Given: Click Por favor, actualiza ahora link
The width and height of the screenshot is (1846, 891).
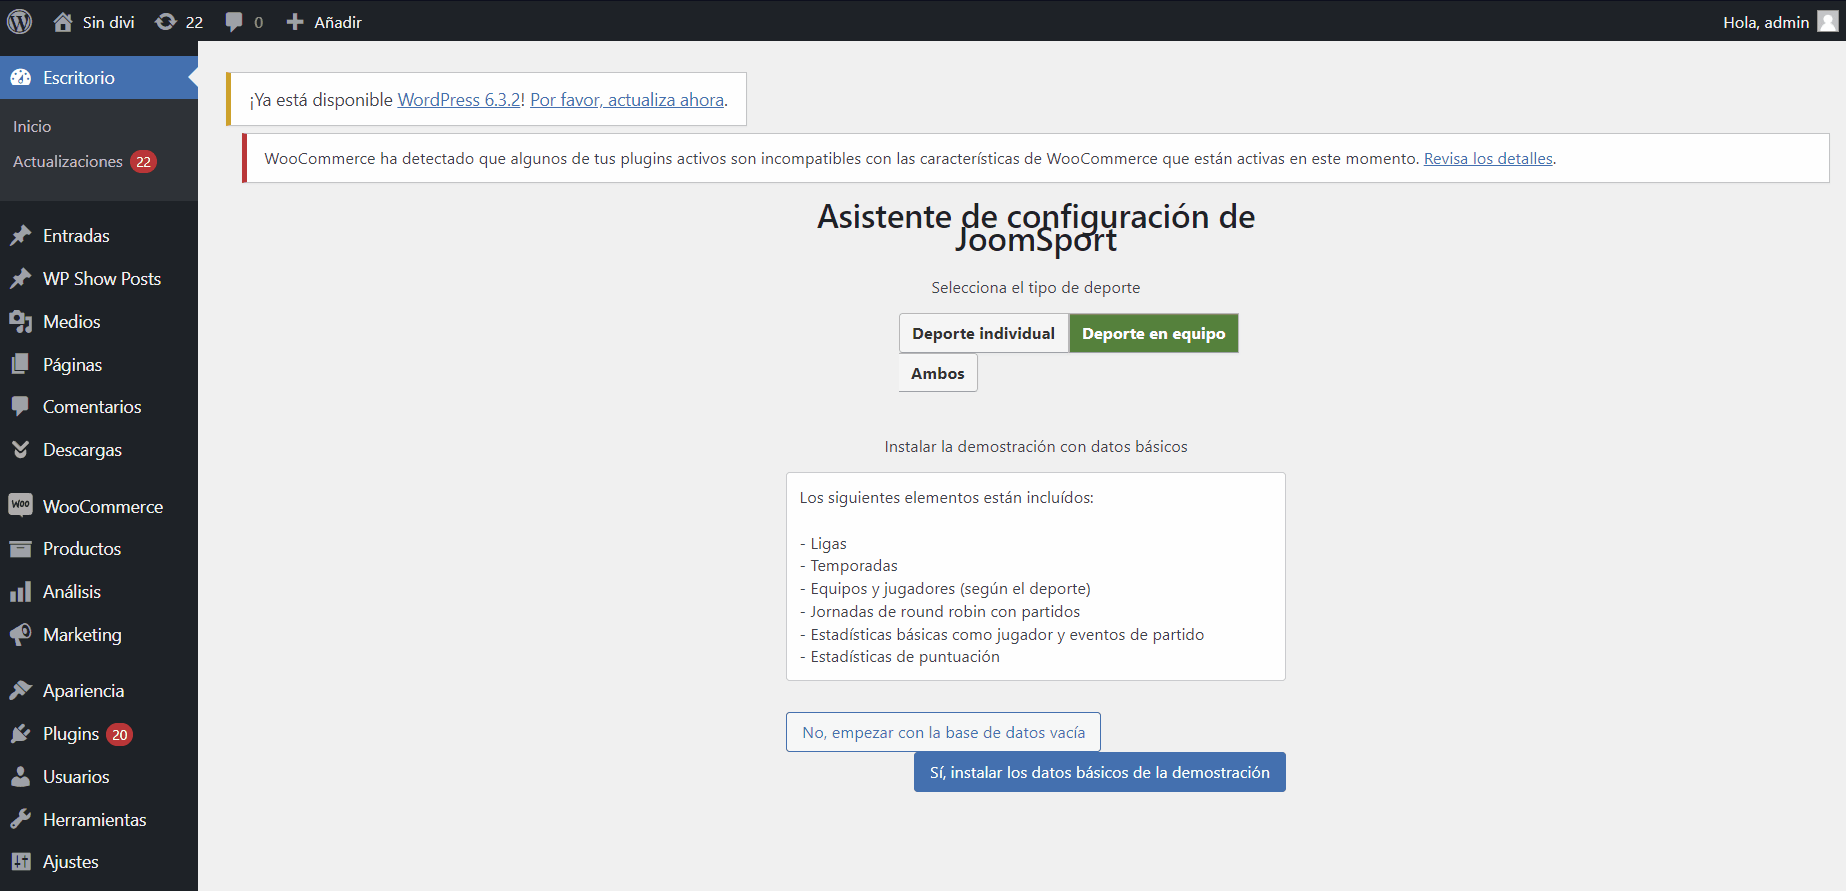Looking at the screenshot, I should click(x=627, y=100).
